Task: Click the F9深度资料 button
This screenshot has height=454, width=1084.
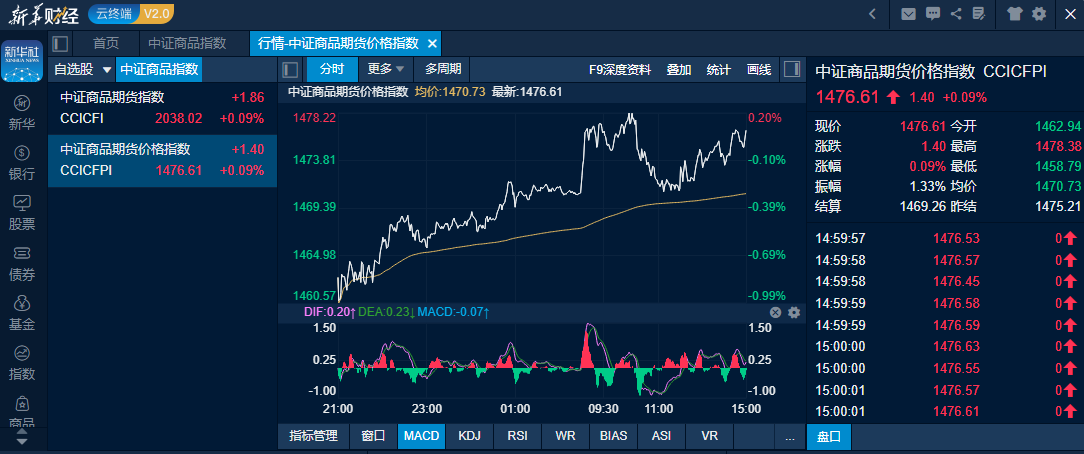Action: tap(619, 70)
